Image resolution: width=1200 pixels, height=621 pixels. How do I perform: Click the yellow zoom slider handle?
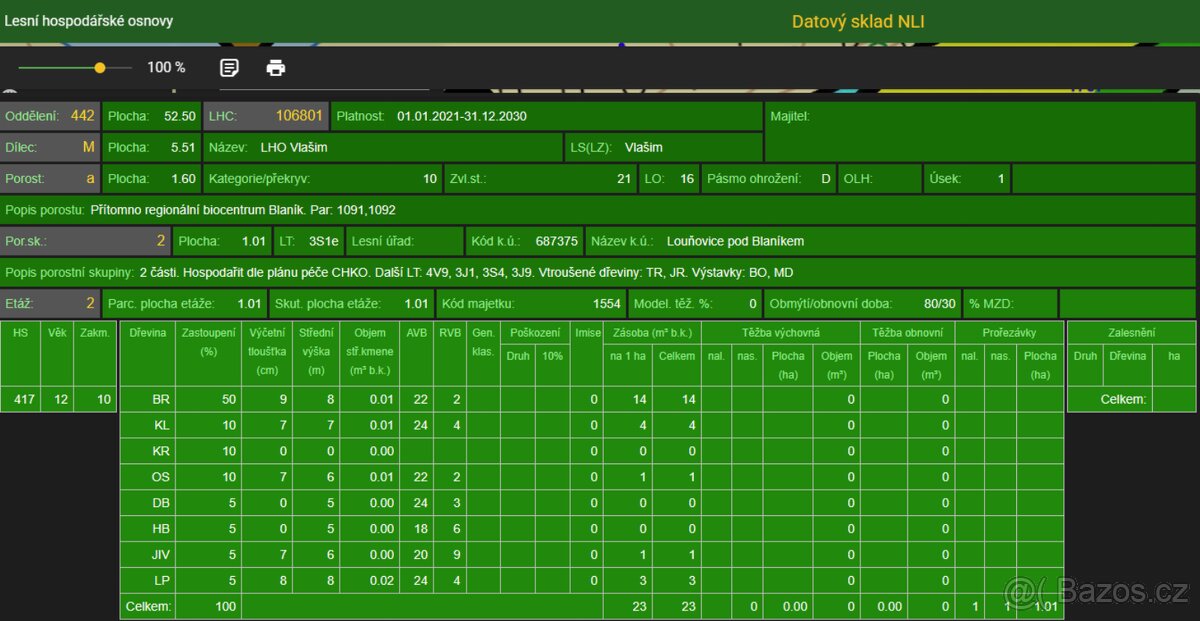(100, 68)
